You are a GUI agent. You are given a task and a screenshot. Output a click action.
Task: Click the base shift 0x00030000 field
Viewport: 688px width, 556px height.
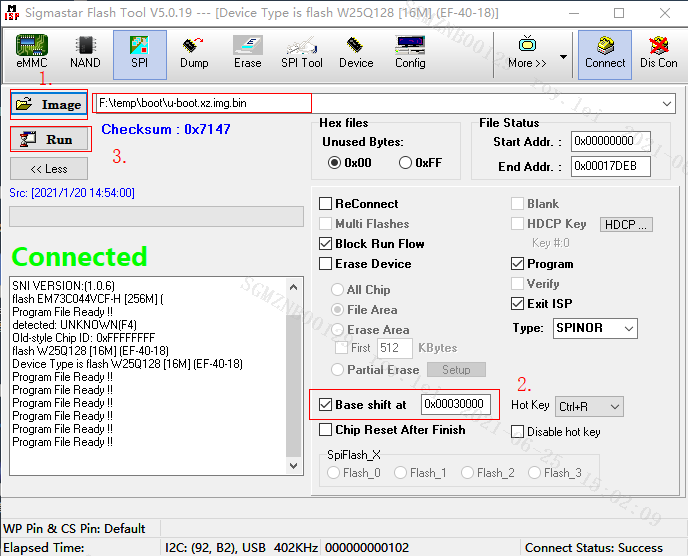pyautogui.click(x=455, y=404)
